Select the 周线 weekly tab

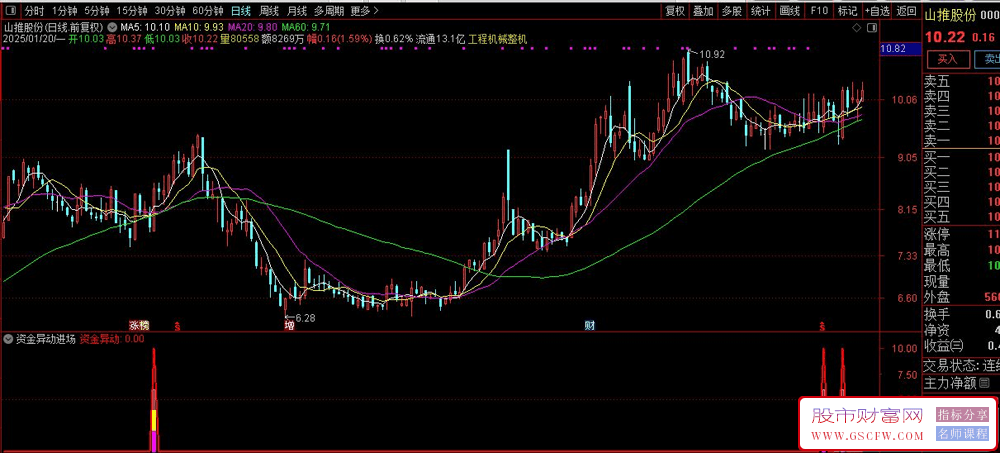(x=268, y=11)
